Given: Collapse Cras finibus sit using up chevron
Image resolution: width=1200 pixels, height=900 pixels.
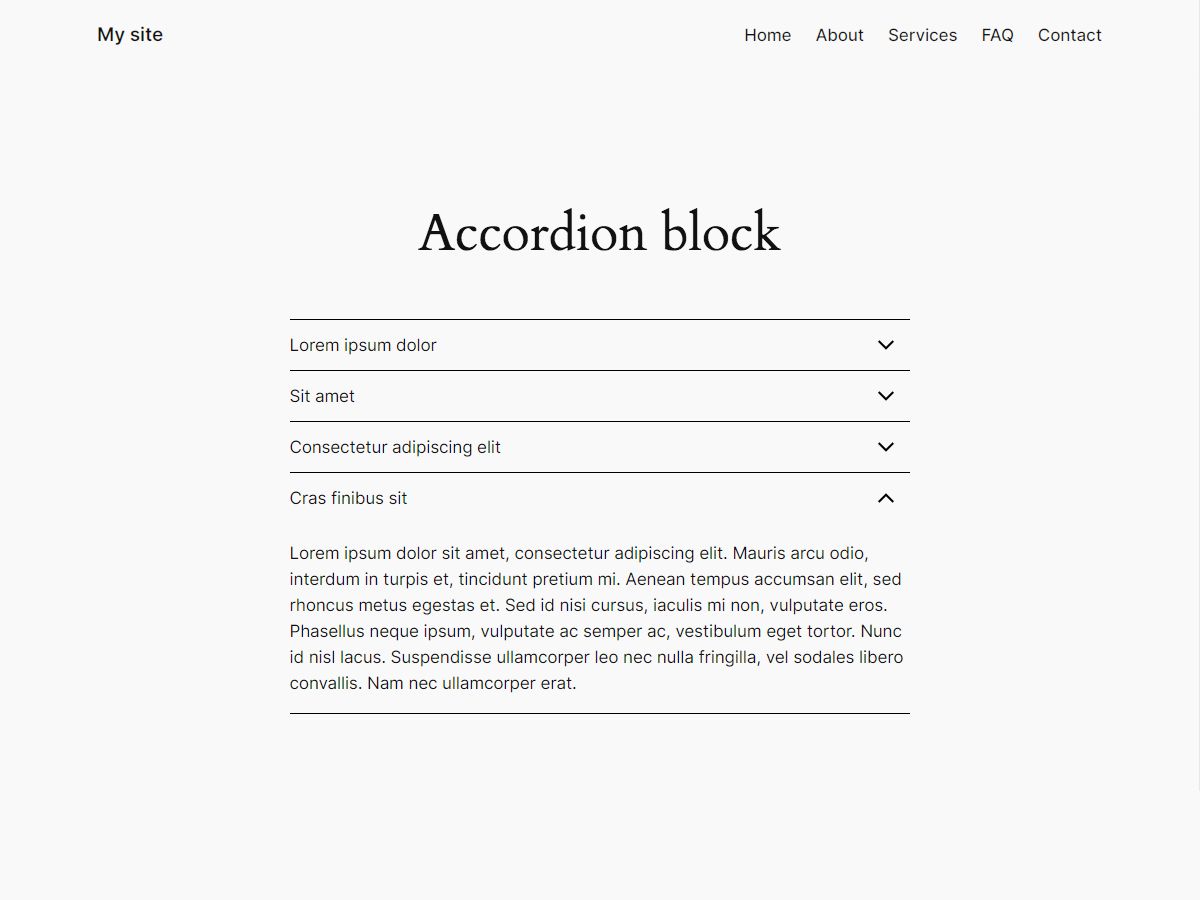Looking at the screenshot, I should (x=885, y=498).
